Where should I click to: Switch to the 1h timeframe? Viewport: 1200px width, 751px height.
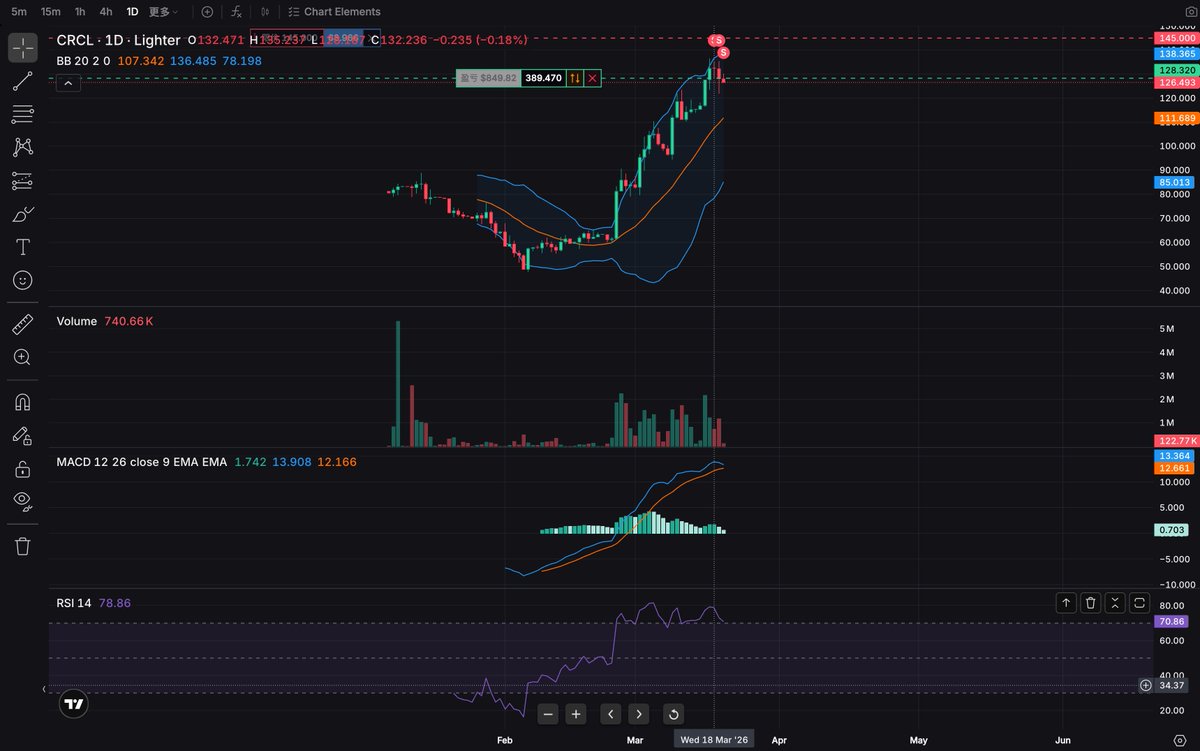click(80, 12)
